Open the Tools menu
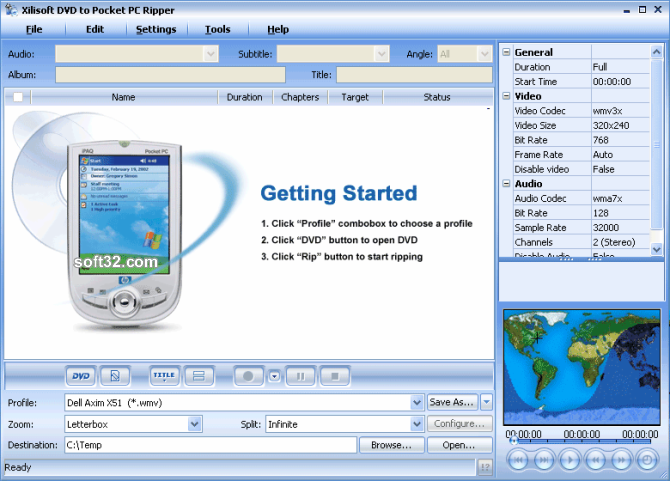The width and height of the screenshot is (670, 481). [x=217, y=29]
